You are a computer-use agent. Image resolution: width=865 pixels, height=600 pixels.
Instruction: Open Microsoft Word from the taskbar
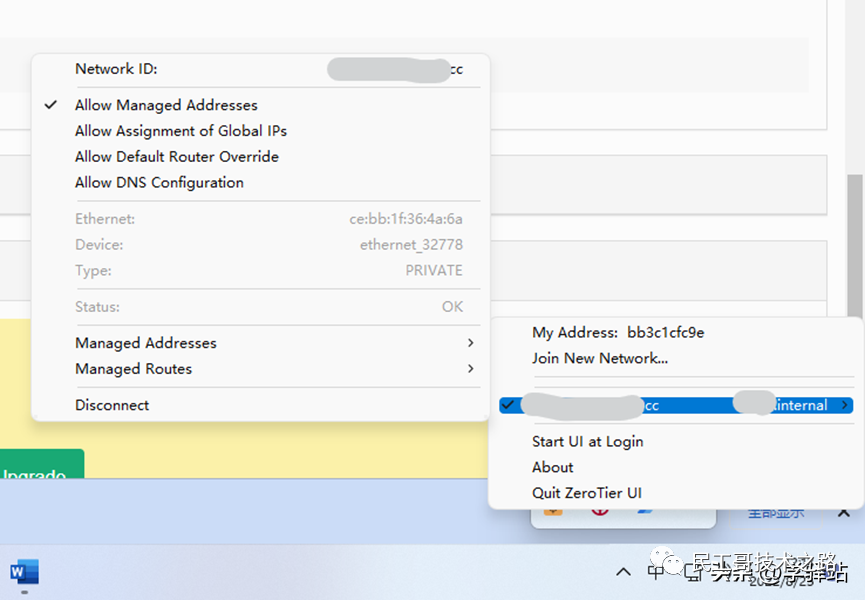click(x=24, y=572)
